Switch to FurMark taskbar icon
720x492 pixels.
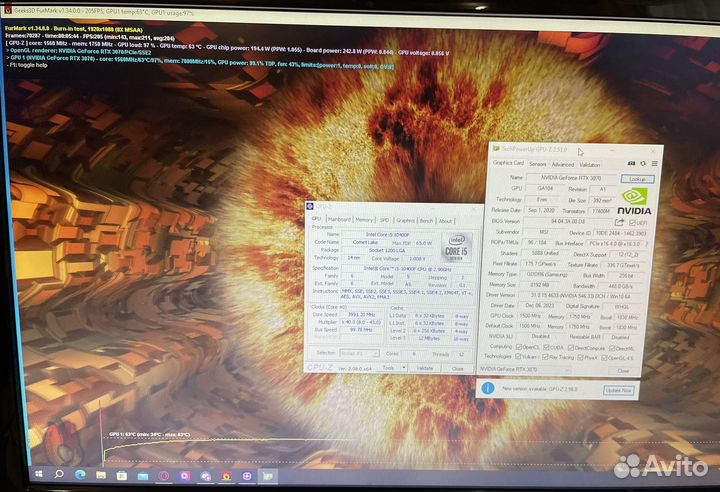(x=226, y=476)
